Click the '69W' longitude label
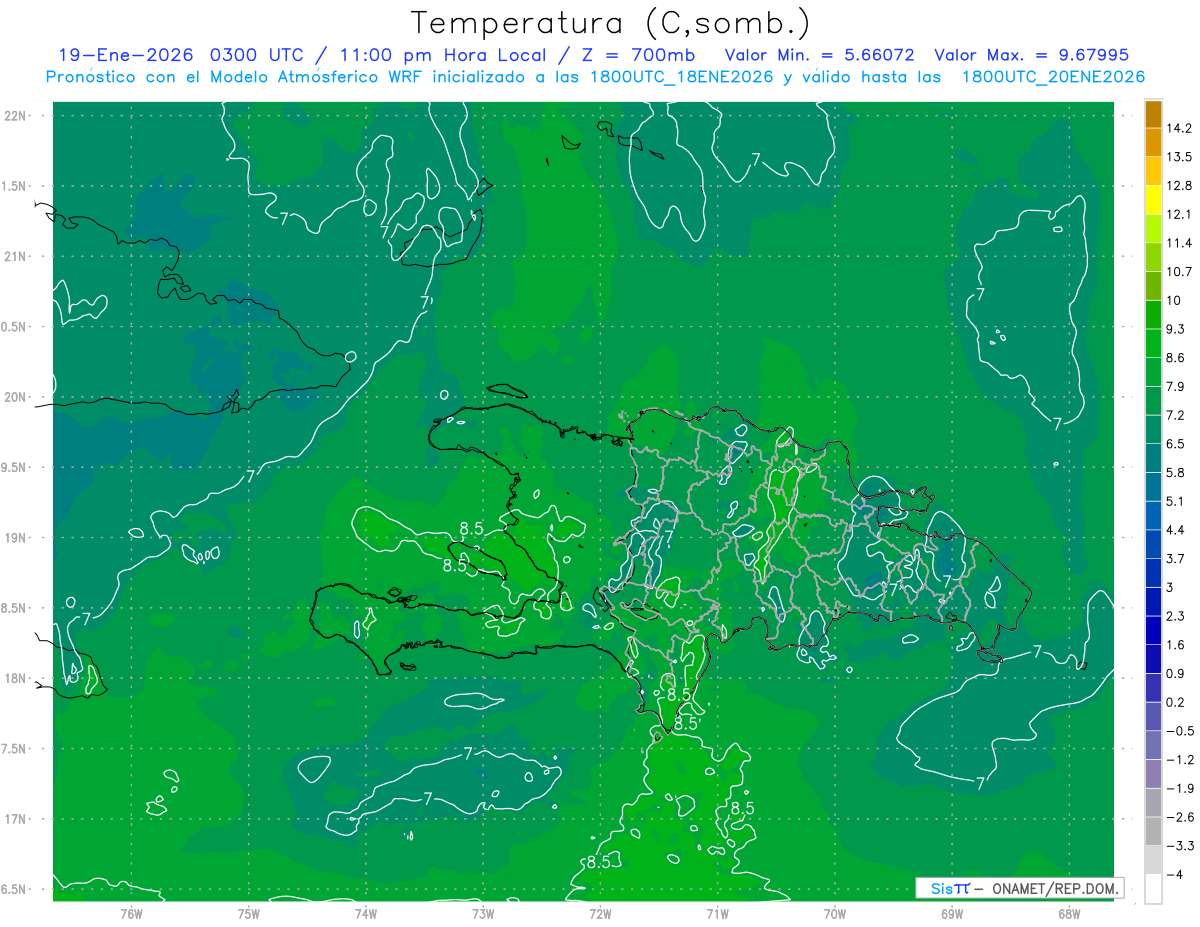The height and width of the screenshot is (927, 1200). click(x=951, y=913)
